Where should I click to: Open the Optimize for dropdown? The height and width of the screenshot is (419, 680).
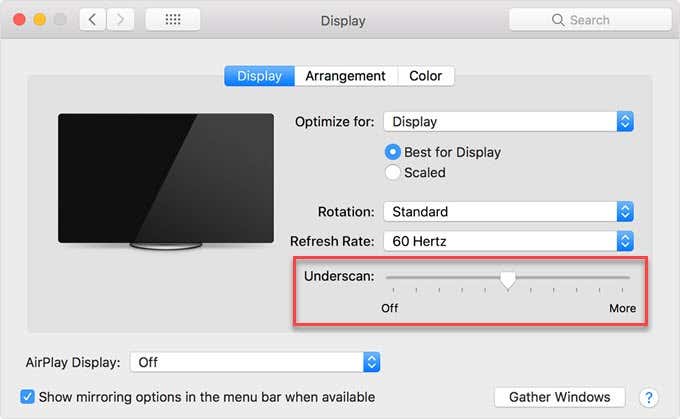pos(508,122)
